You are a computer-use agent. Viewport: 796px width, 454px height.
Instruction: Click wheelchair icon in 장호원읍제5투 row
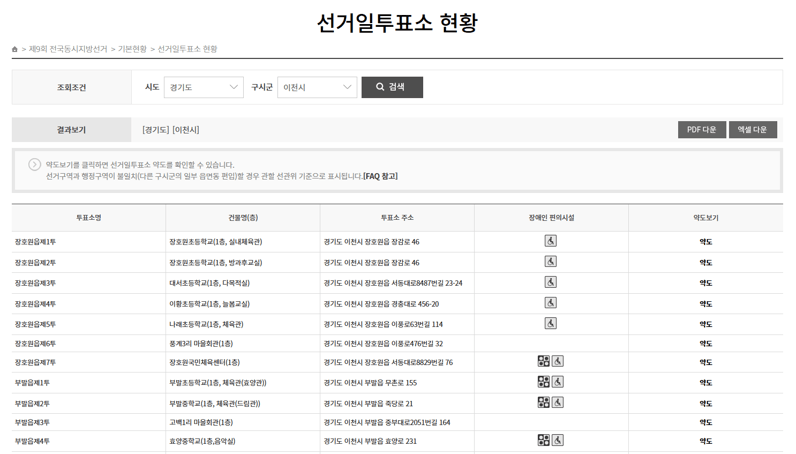(551, 323)
